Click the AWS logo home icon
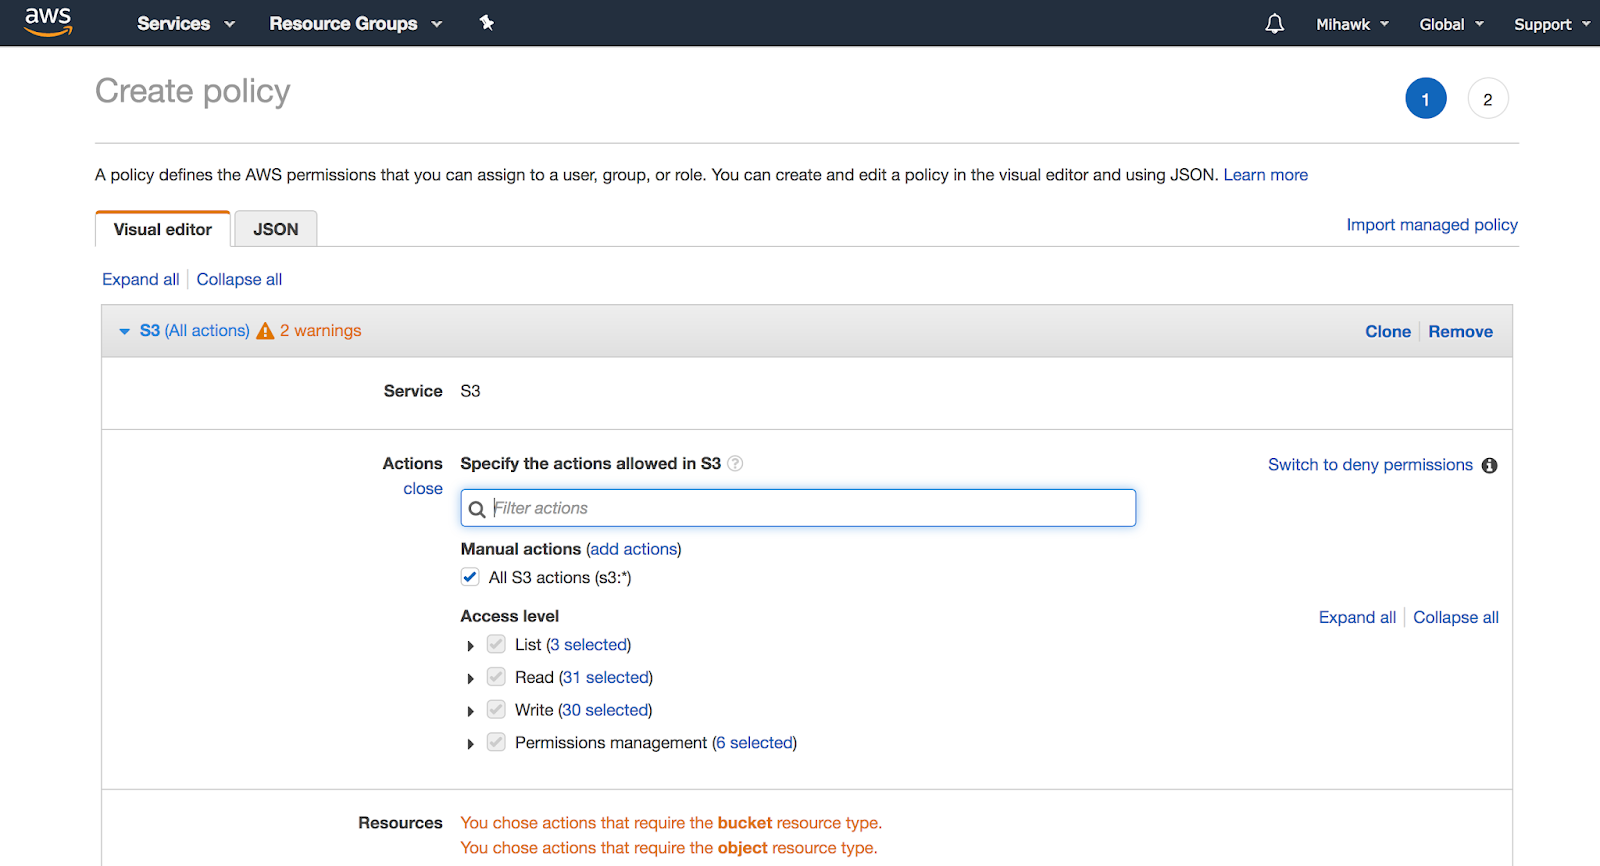1600x866 pixels. pos(48,22)
